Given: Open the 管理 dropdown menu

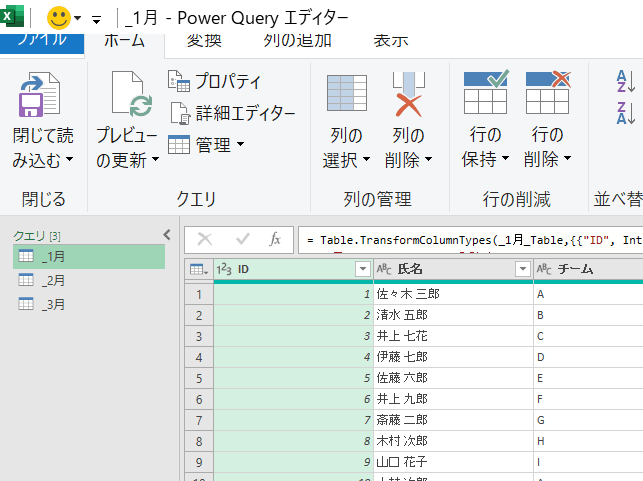Looking at the screenshot, I should (206, 144).
